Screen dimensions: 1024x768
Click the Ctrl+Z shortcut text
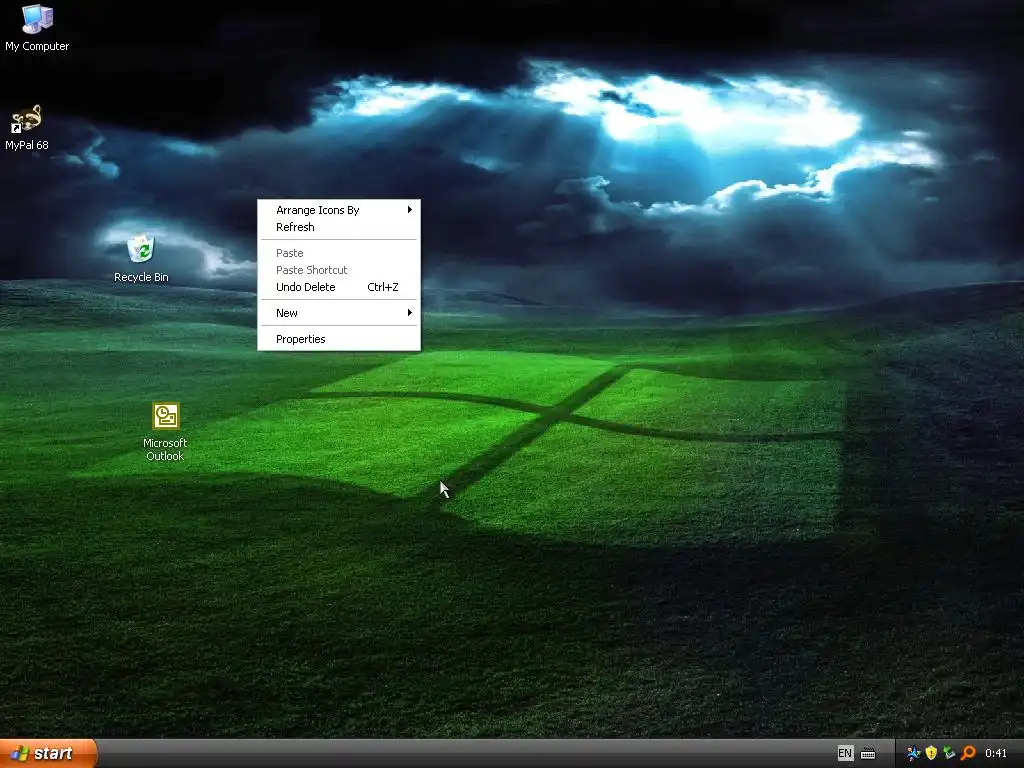click(x=383, y=287)
